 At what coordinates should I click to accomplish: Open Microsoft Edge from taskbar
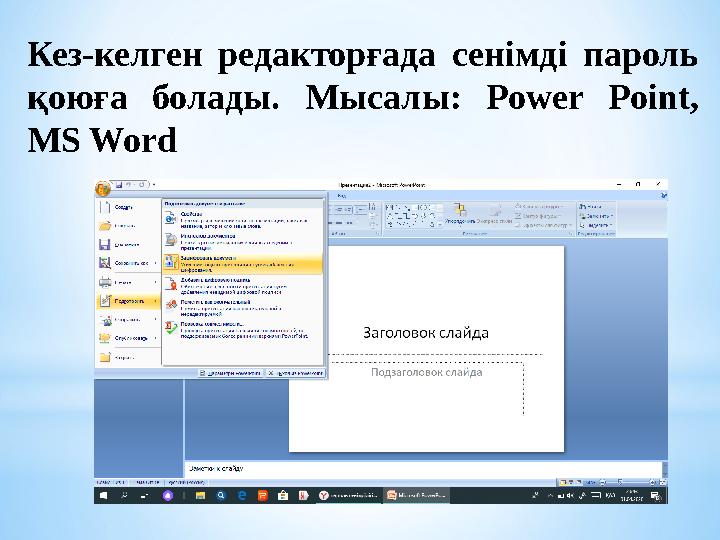242,495
